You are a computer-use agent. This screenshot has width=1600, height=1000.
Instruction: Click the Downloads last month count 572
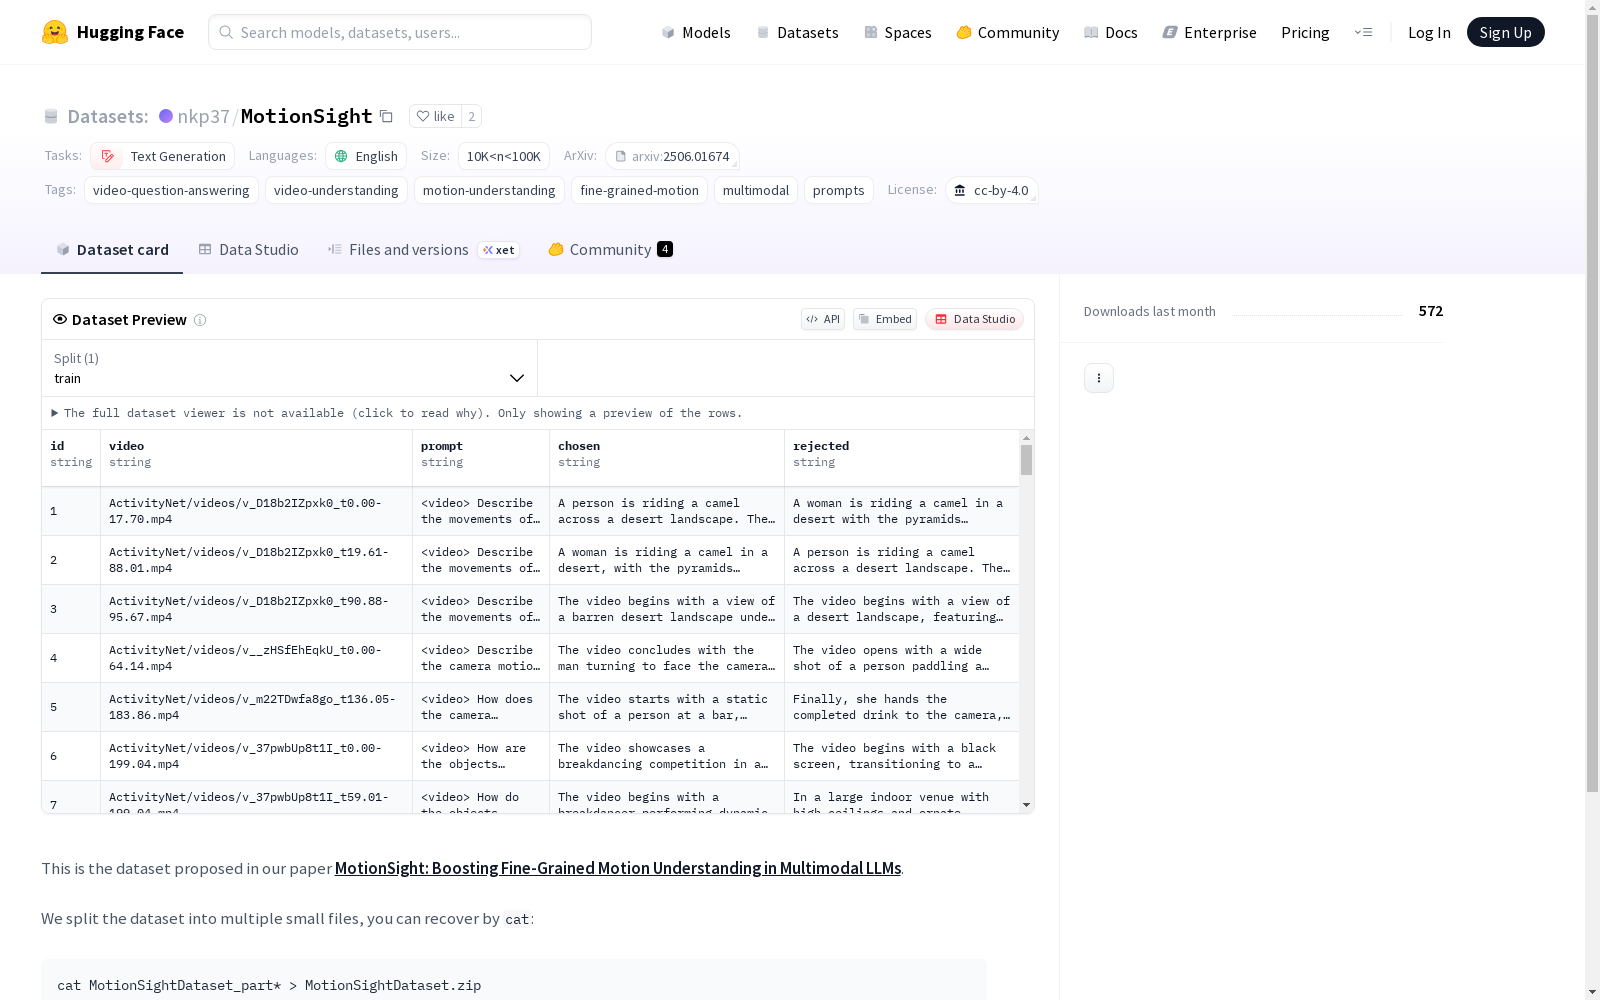pos(1431,311)
